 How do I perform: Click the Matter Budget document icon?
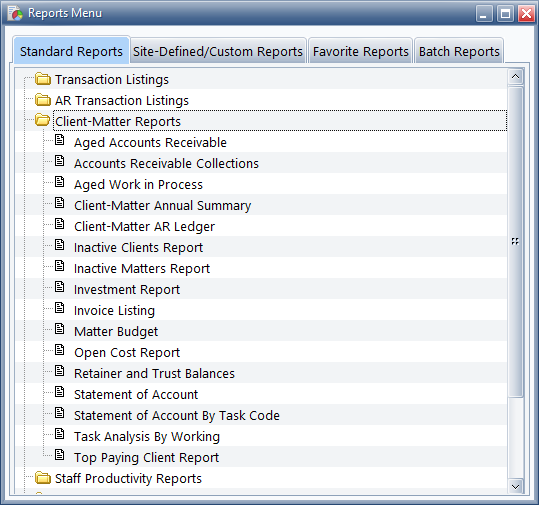[x=60, y=329]
